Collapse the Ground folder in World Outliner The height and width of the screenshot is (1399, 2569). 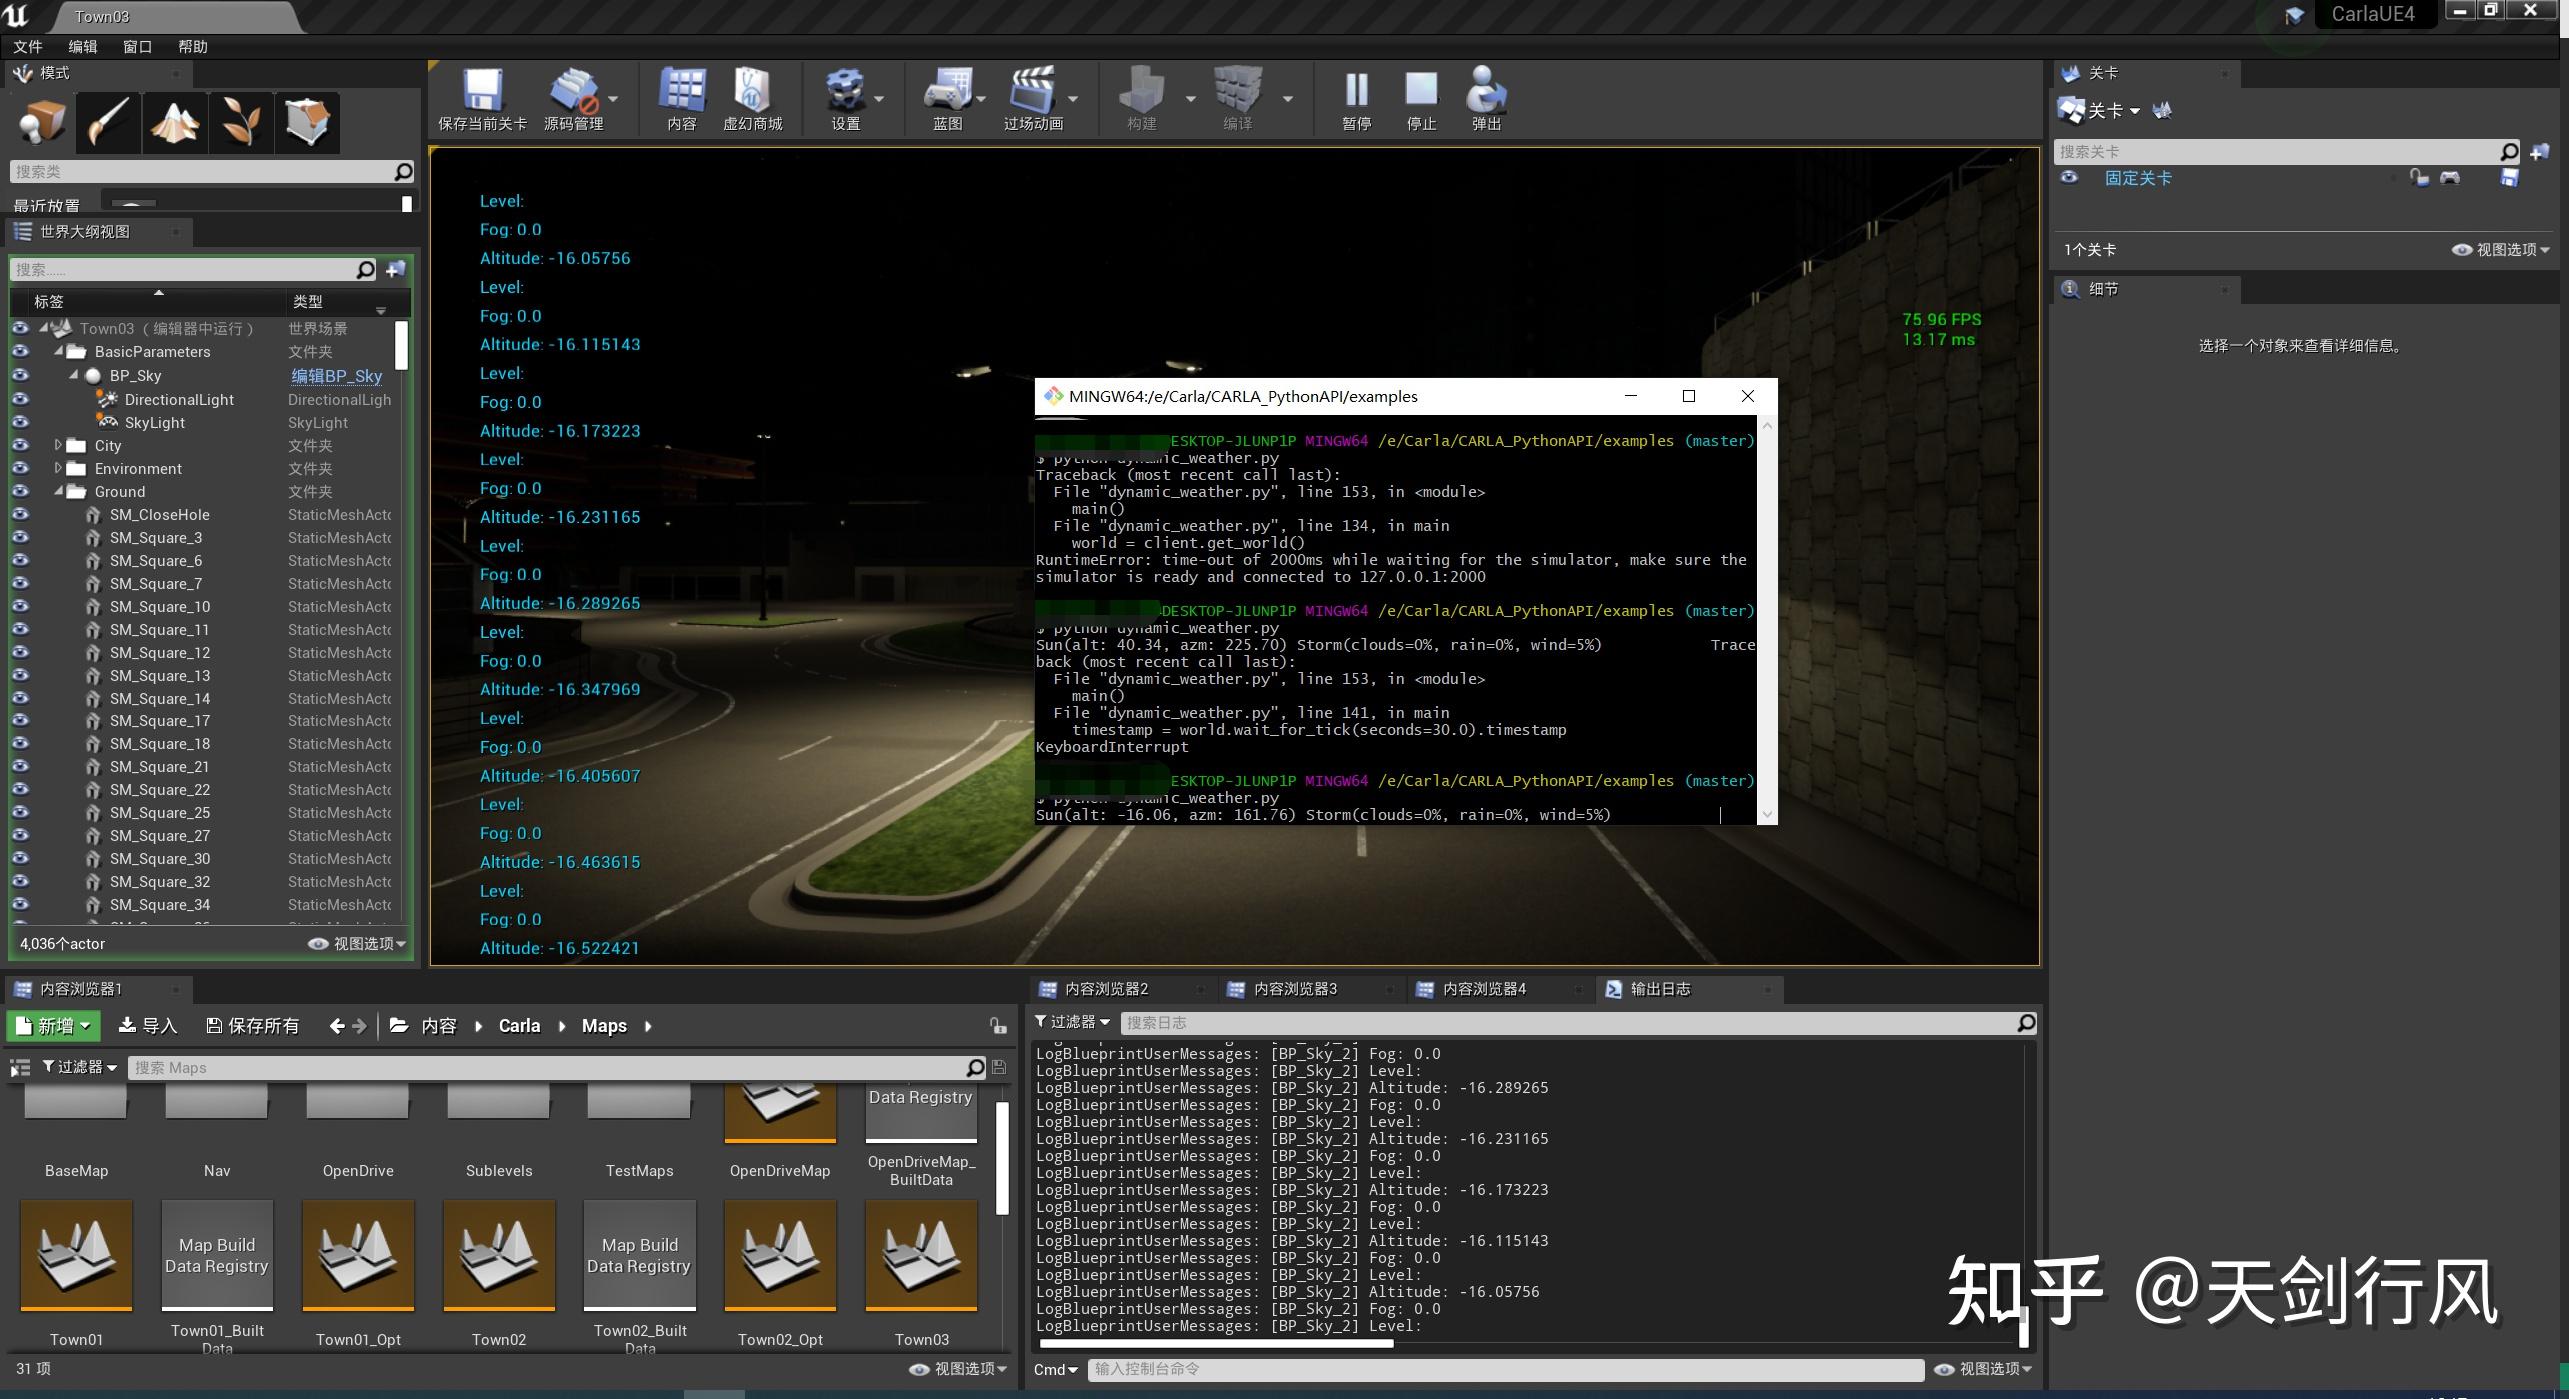(x=58, y=491)
